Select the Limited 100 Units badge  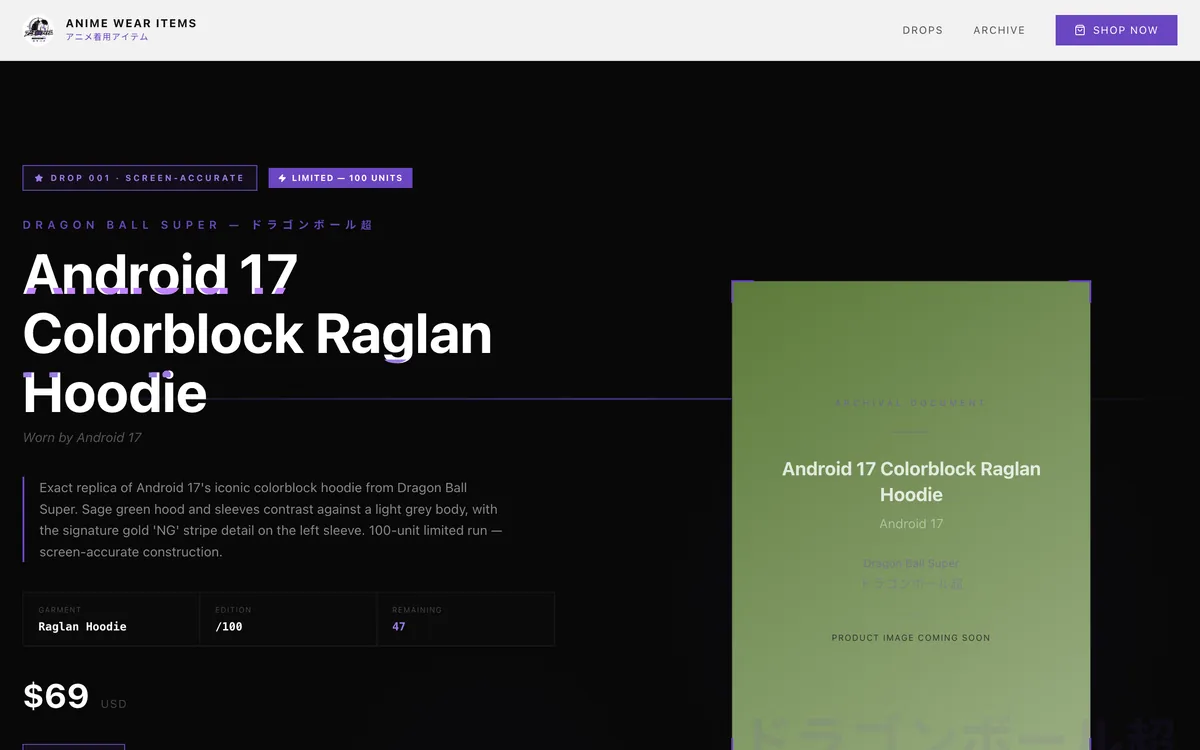[340, 178]
